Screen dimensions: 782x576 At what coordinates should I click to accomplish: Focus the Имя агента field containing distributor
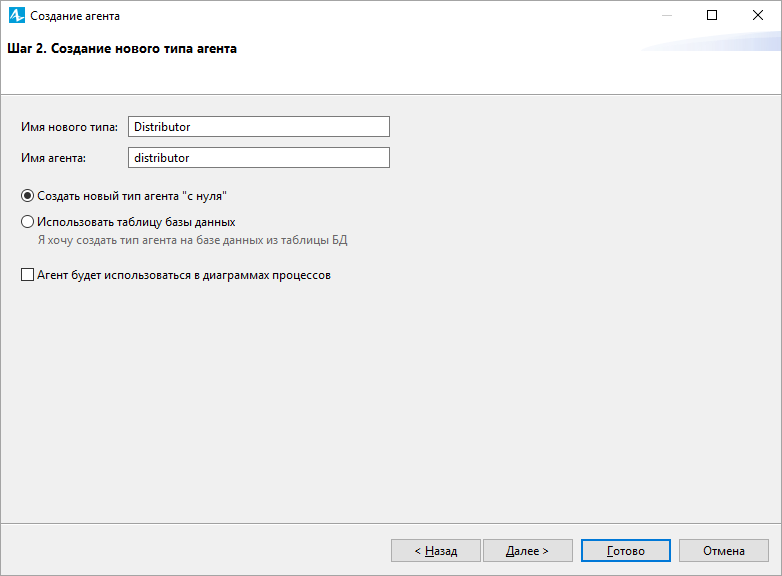[259, 158]
